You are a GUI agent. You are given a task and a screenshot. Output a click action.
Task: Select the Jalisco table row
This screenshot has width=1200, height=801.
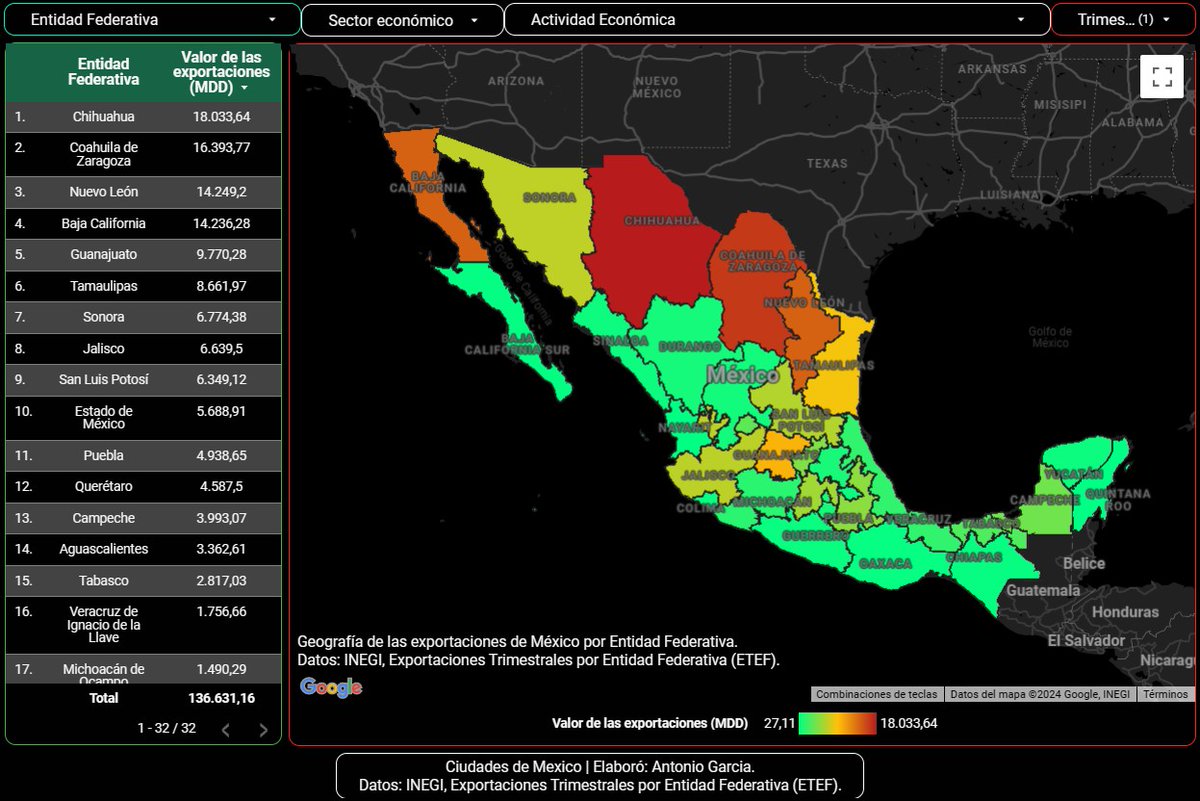point(144,349)
